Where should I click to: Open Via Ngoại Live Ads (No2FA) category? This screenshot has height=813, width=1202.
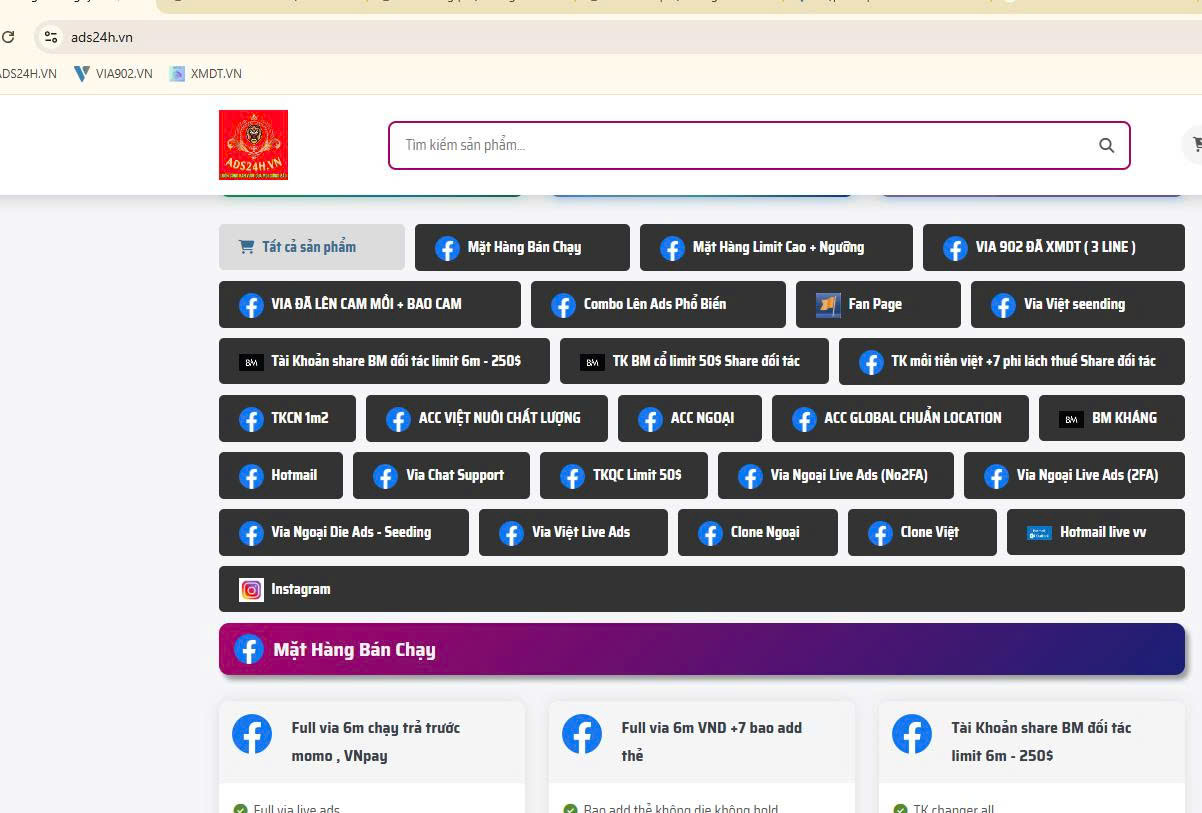836,475
